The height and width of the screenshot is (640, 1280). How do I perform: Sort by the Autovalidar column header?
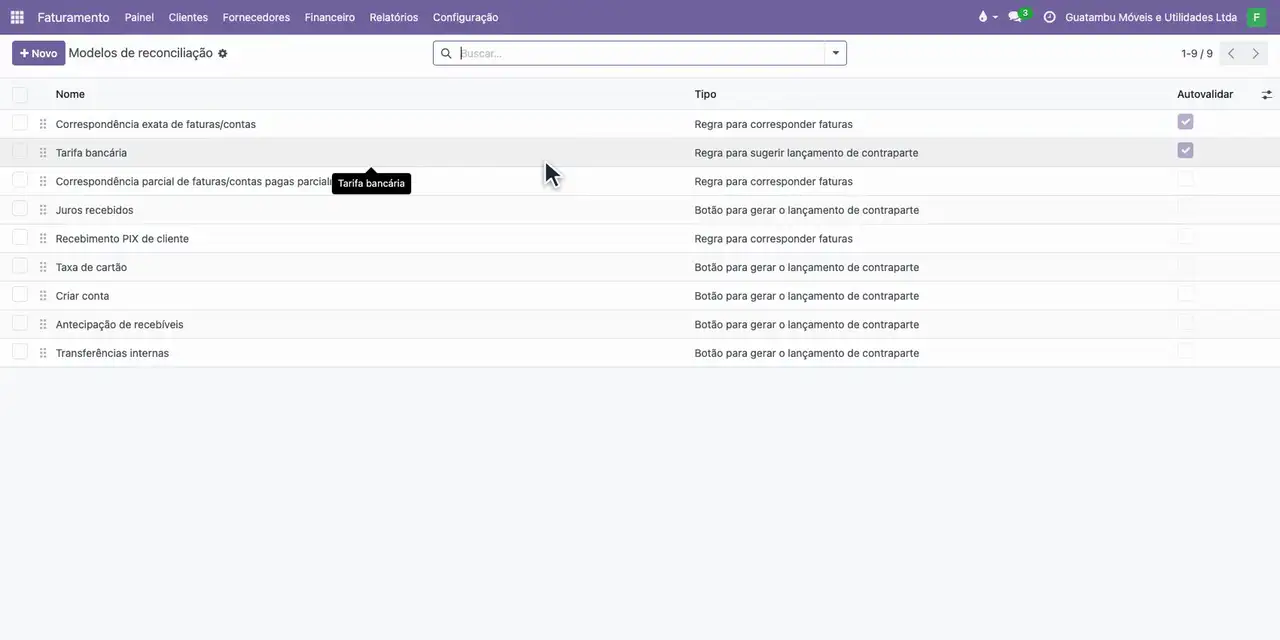(1205, 94)
